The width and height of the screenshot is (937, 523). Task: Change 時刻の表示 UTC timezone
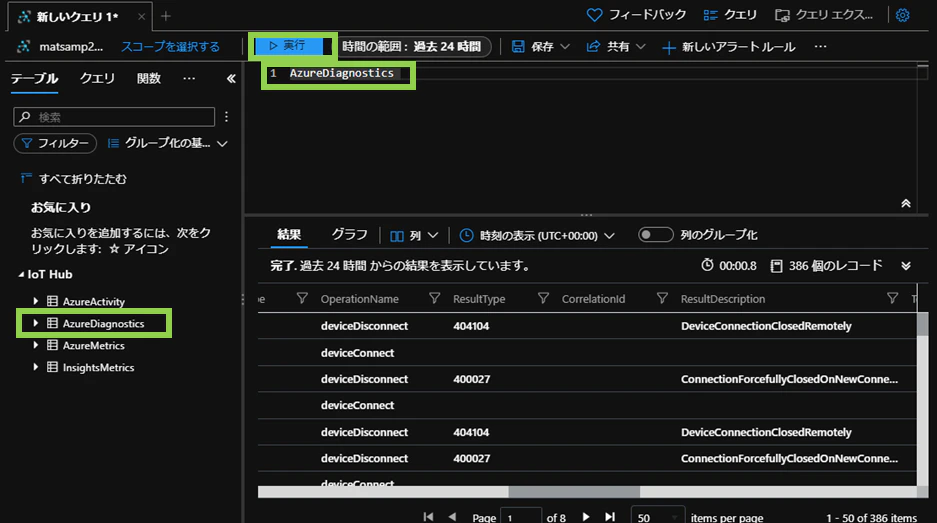(x=537, y=235)
